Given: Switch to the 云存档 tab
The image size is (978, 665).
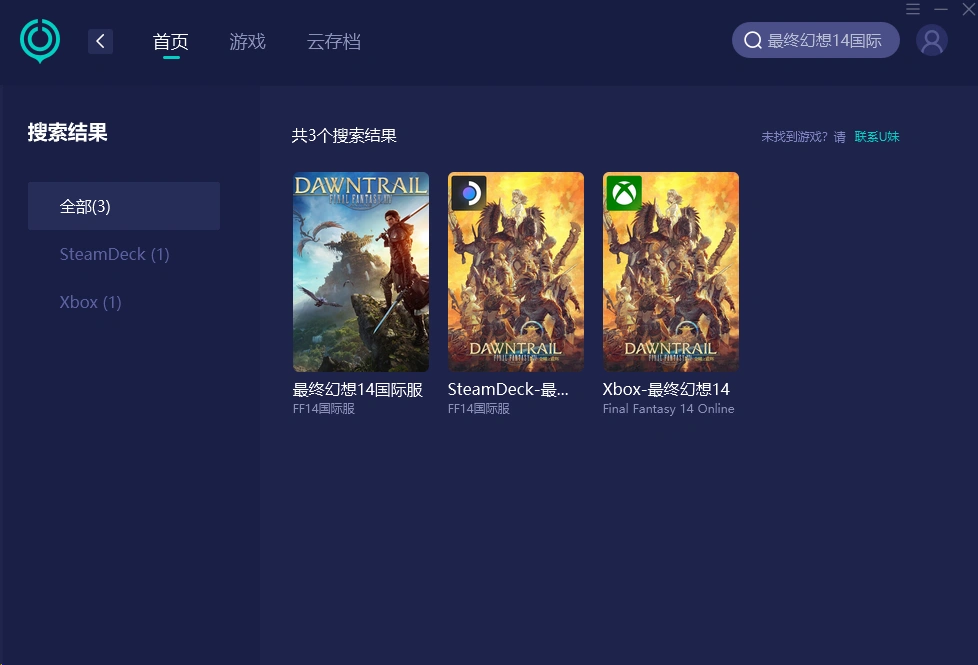Looking at the screenshot, I should (334, 42).
